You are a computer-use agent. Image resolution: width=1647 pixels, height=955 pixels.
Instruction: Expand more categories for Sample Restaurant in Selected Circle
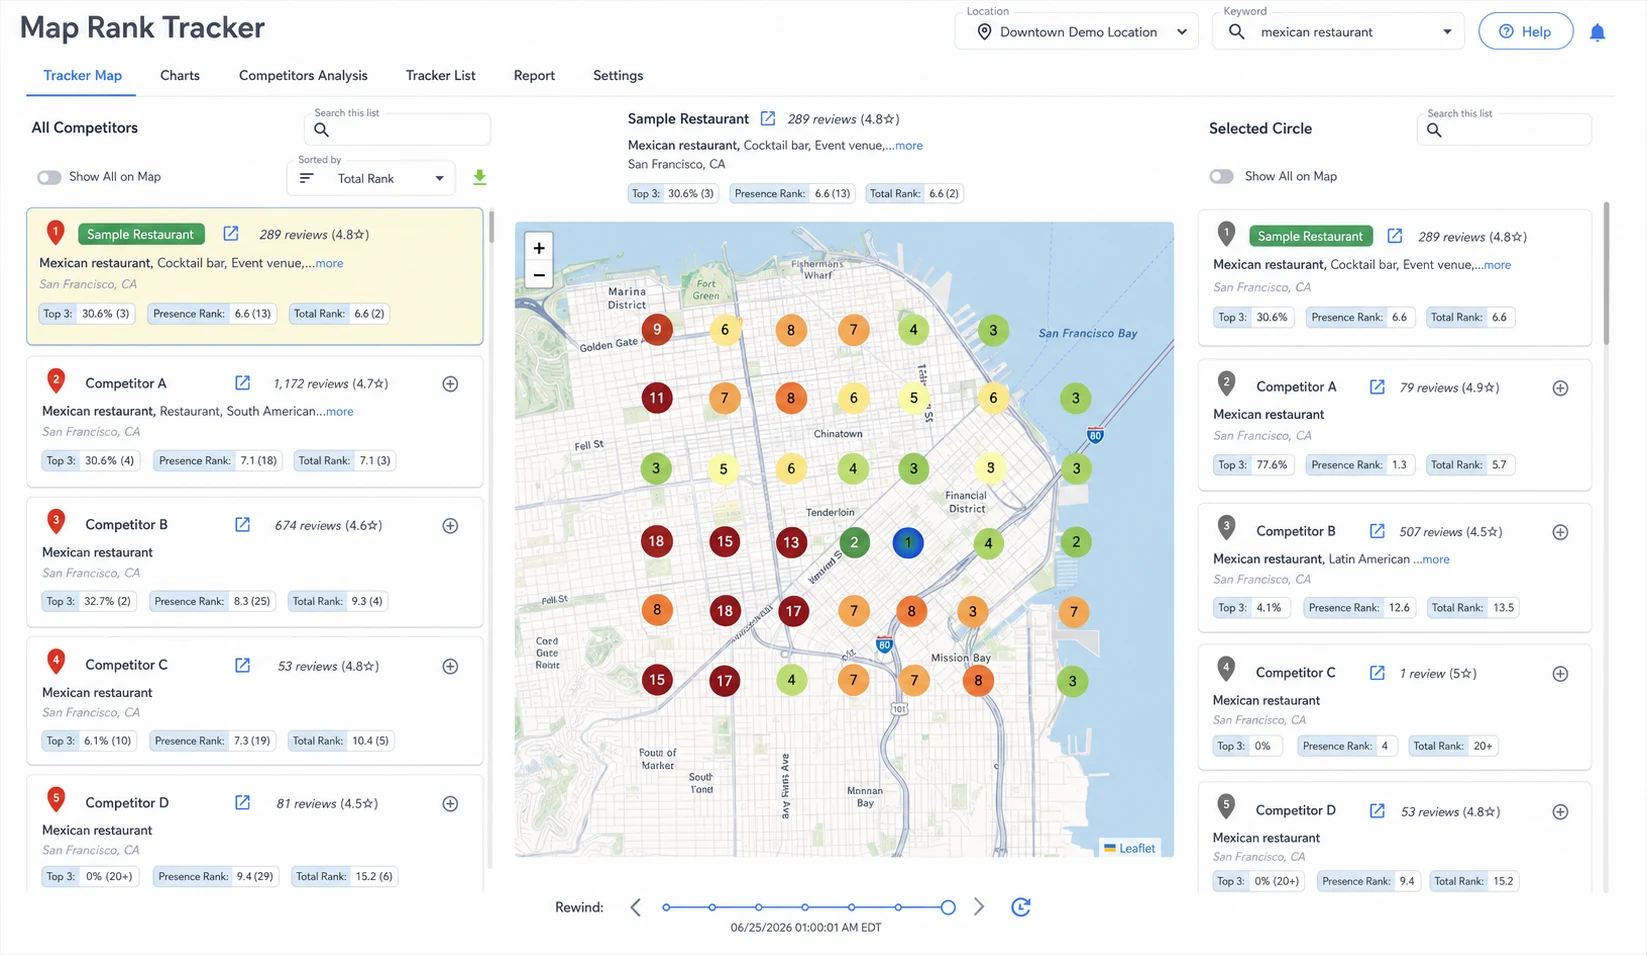pos(1497,265)
